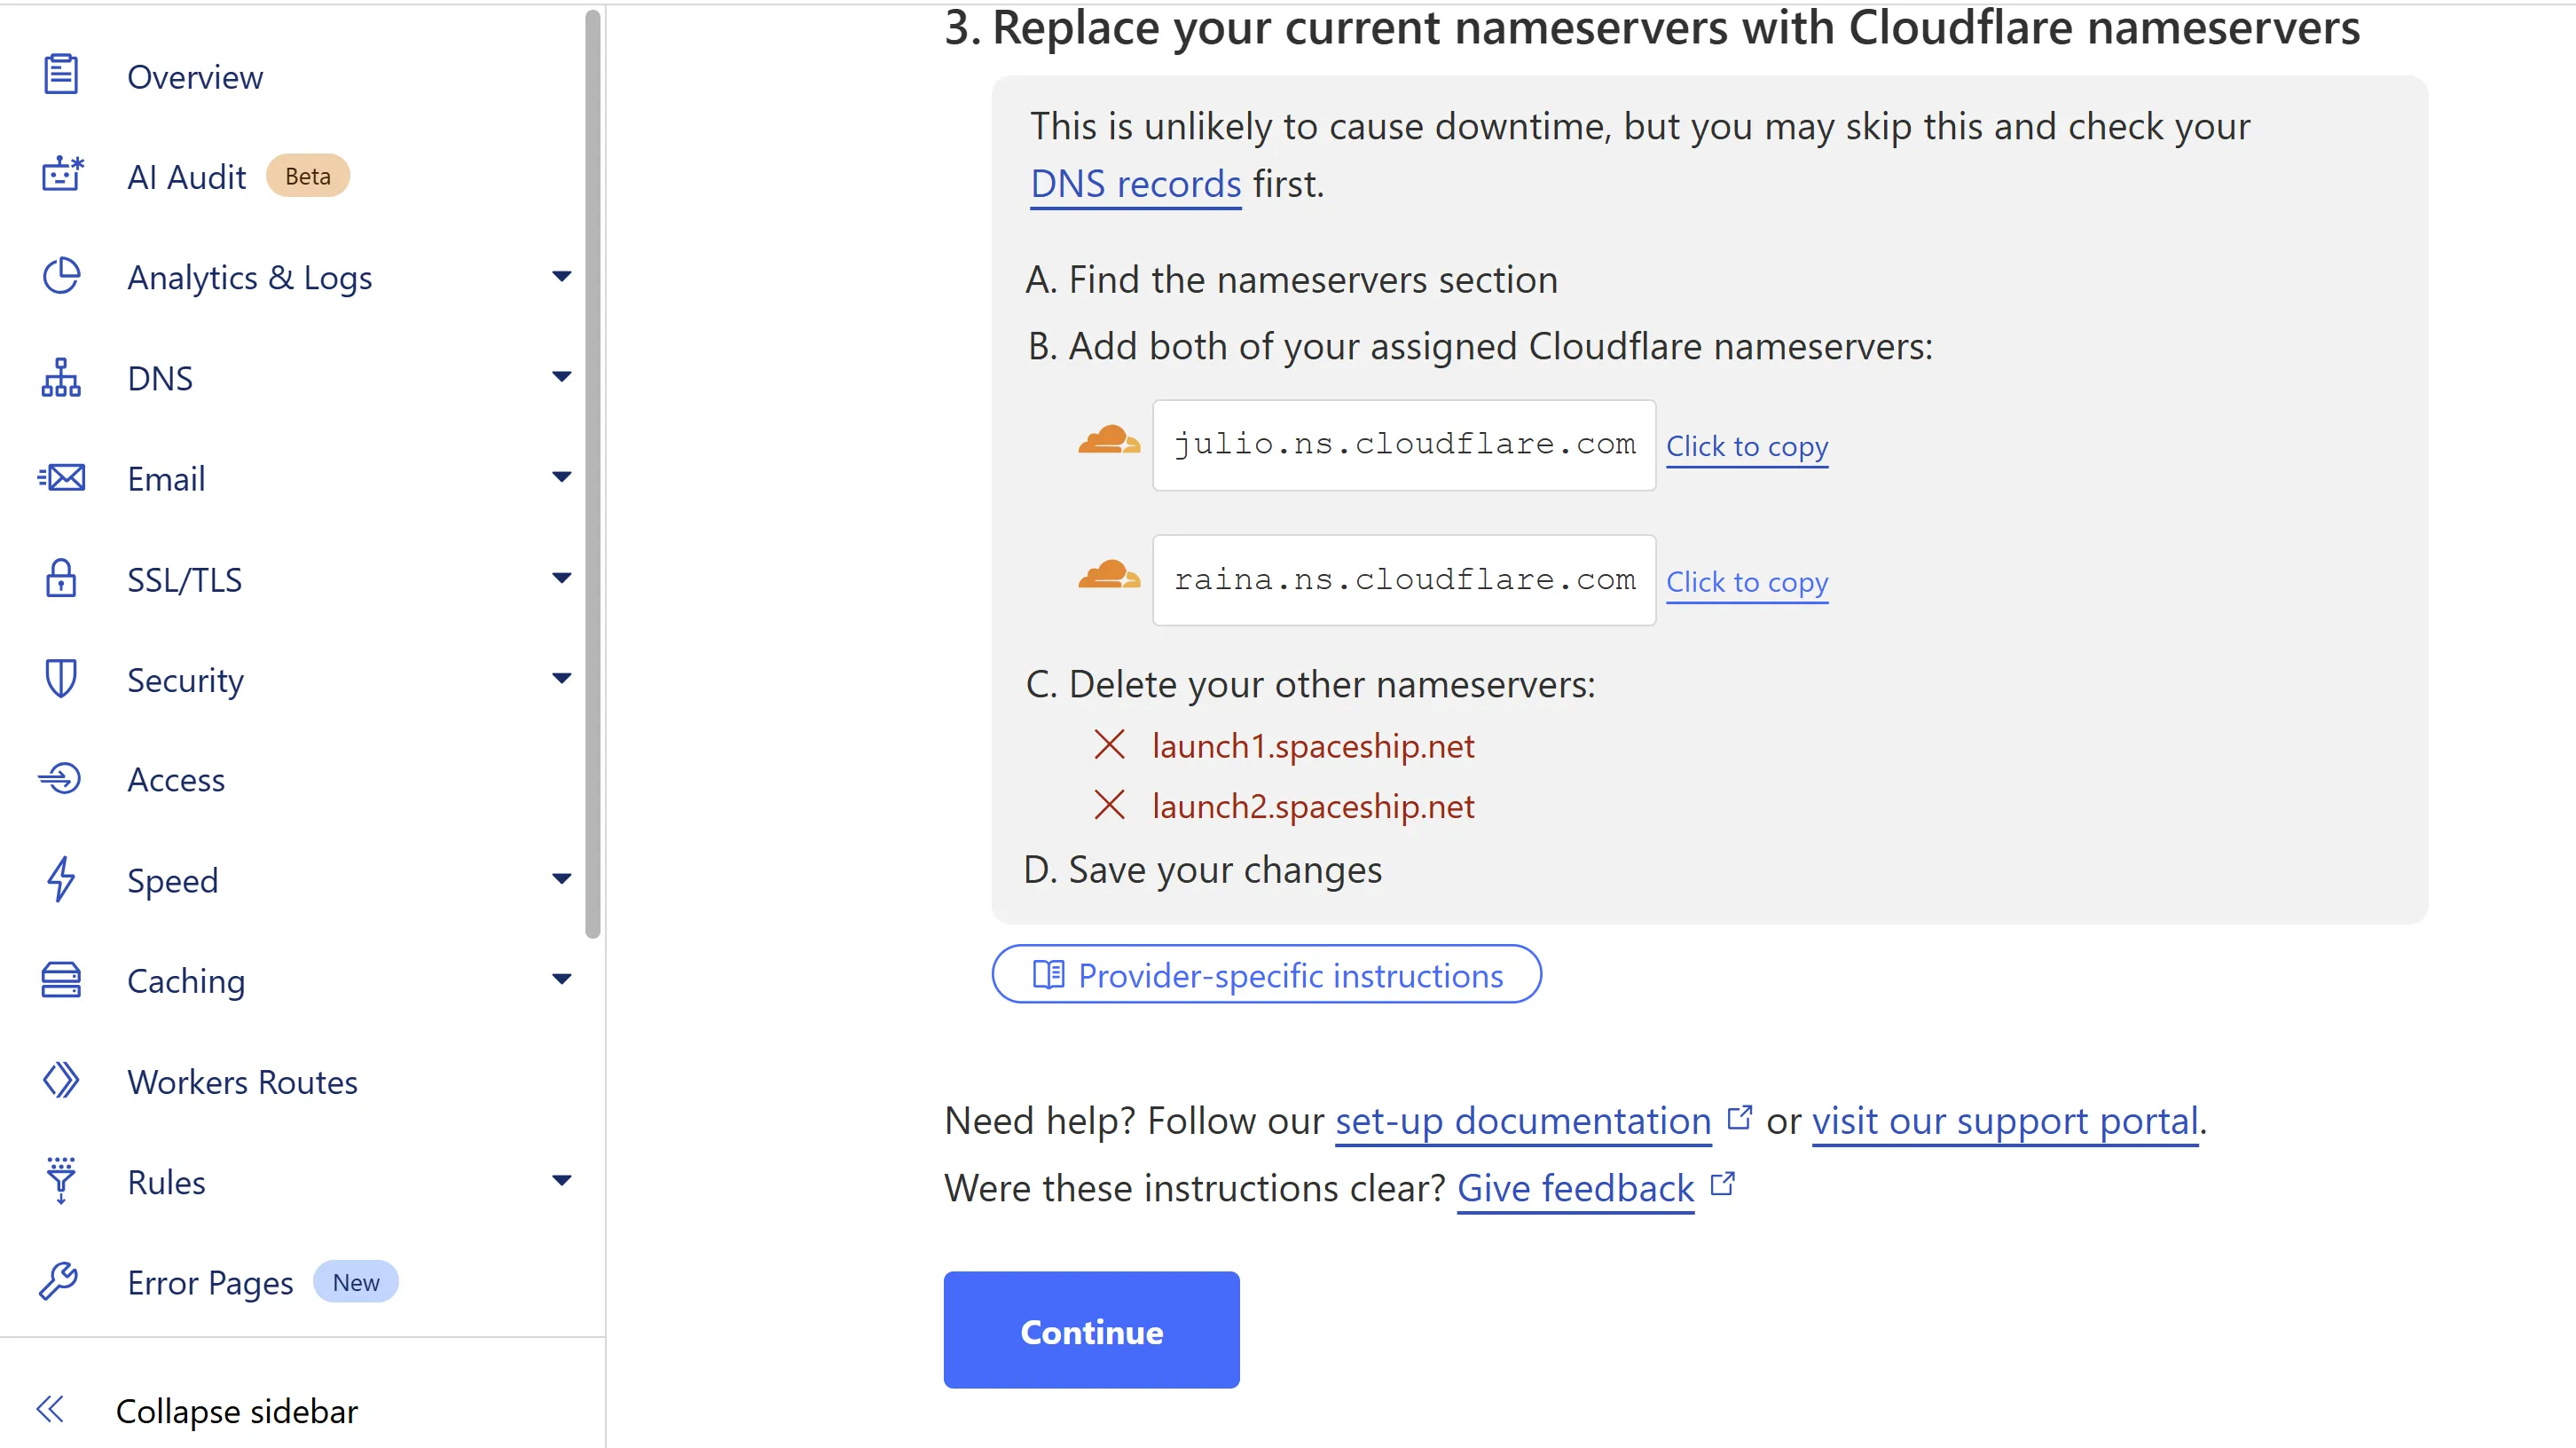Click the Cloudflare cloud icon beside raina nameserver
Image resolution: width=2576 pixels, height=1448 pixels.
pos(1109,575)
